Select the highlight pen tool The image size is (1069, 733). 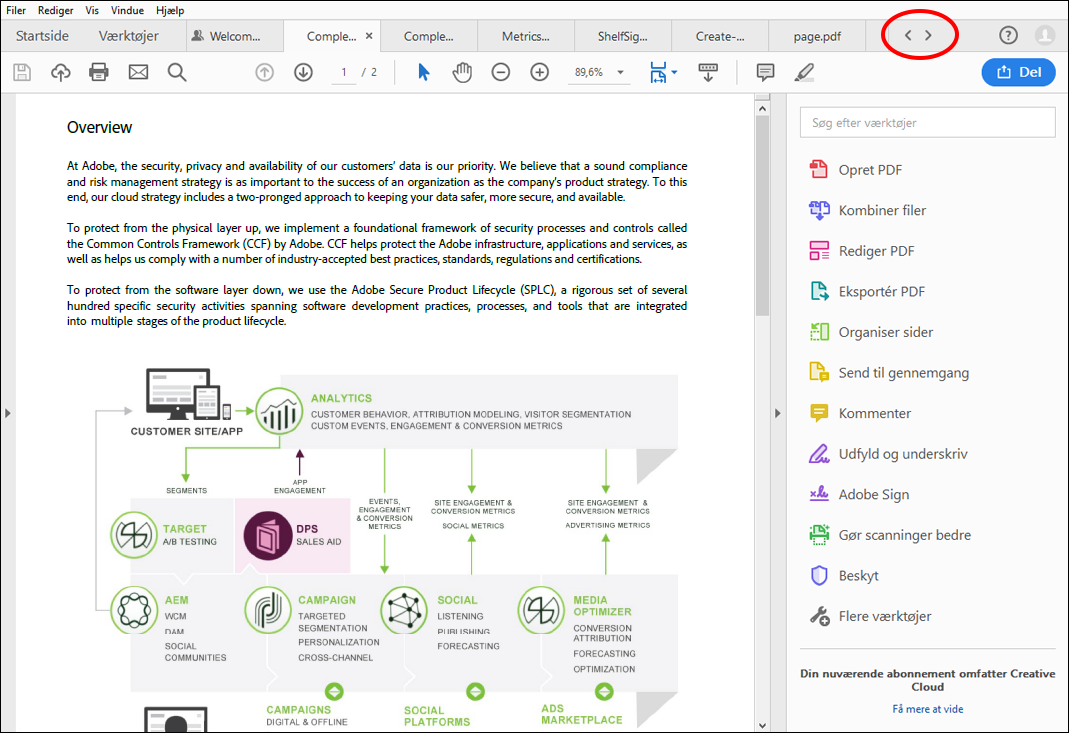click(x=804, y=72)
